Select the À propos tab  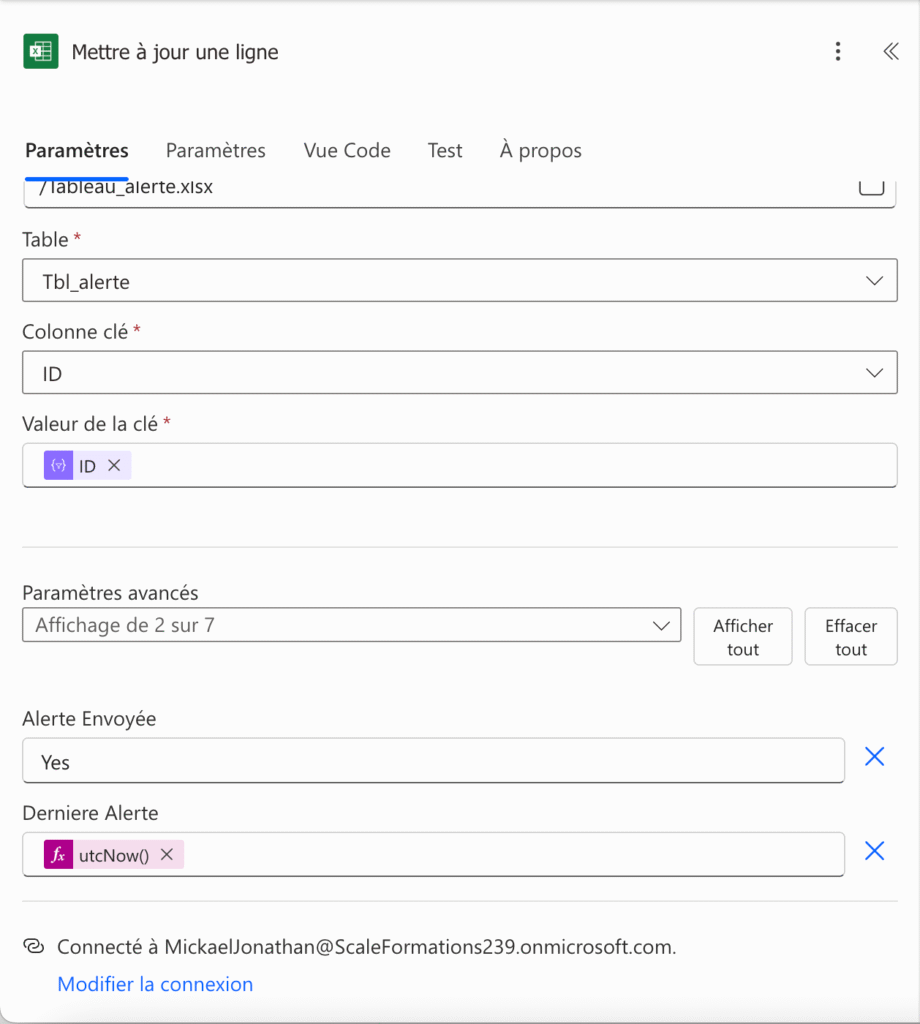point(539,150)
